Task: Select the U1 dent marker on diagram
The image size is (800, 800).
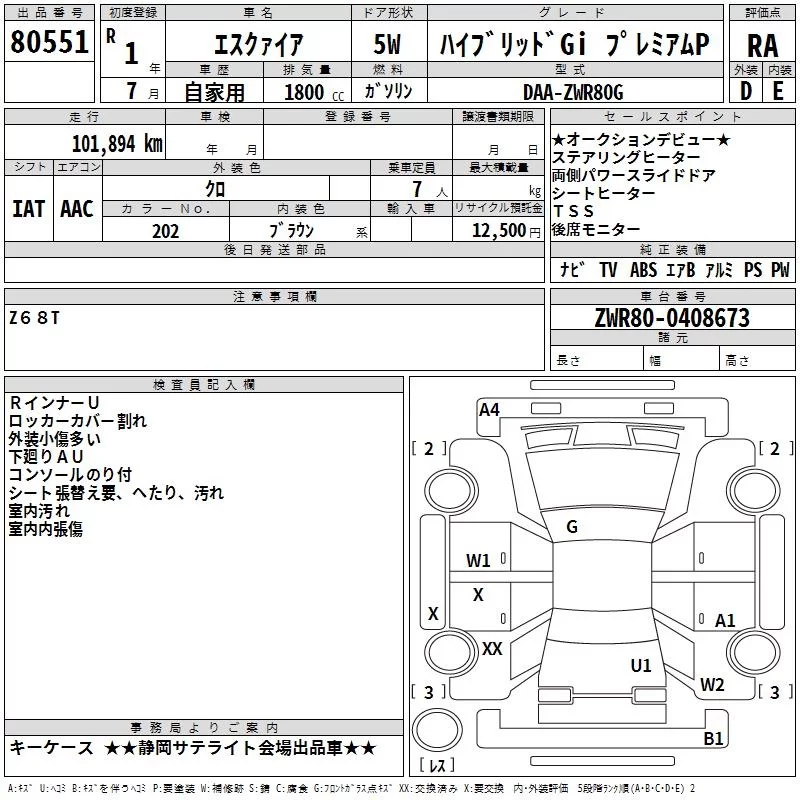Action: tap(641, 665)
